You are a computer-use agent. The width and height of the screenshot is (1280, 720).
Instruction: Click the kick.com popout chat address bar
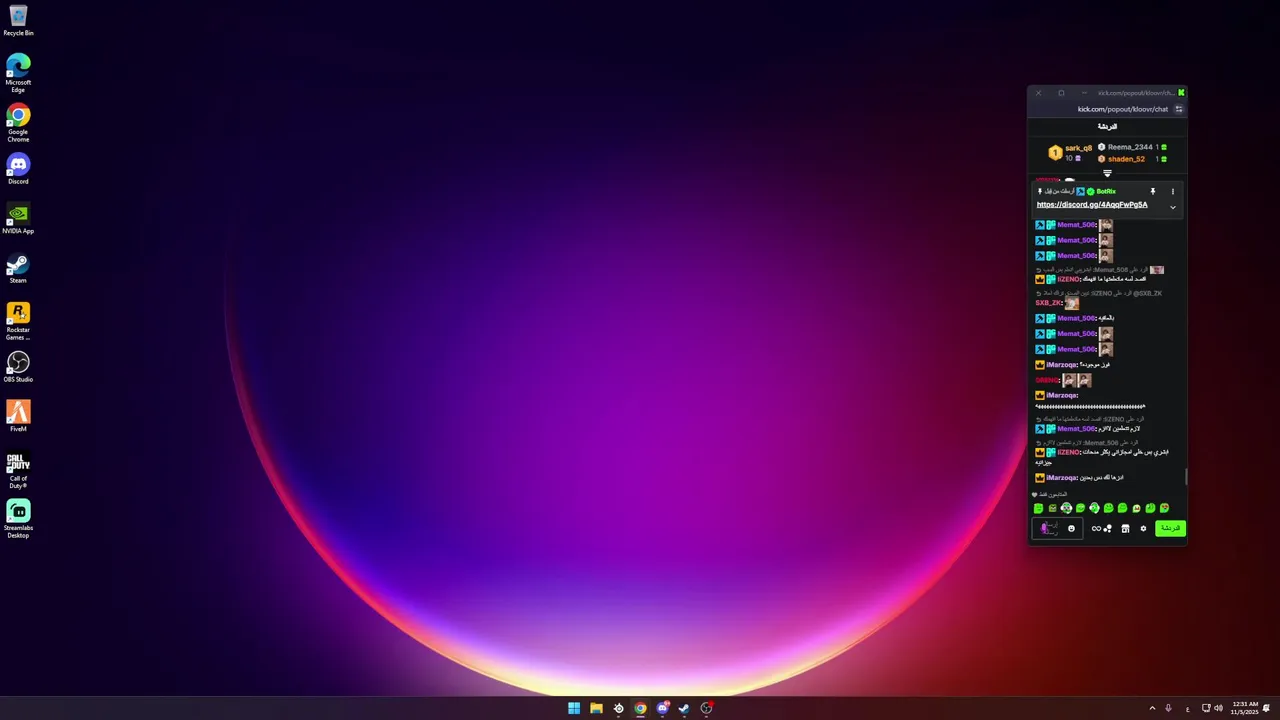(1123, 109)
